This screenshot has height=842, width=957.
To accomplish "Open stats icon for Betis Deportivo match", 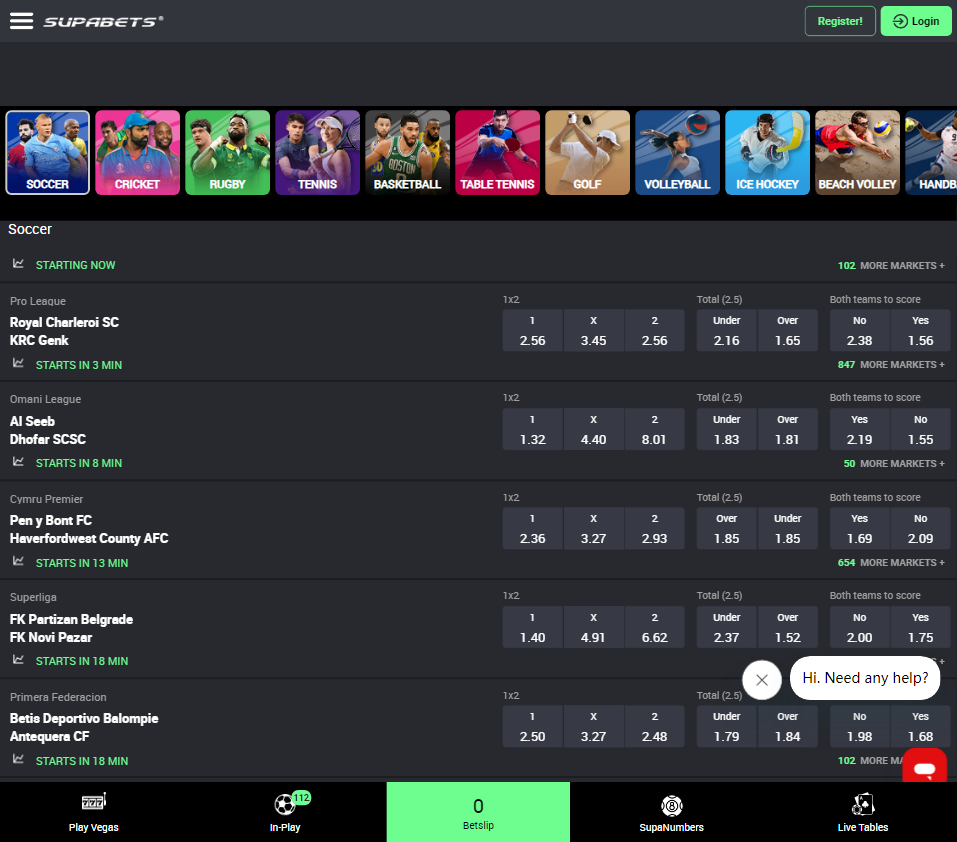I will click(18, 759).
